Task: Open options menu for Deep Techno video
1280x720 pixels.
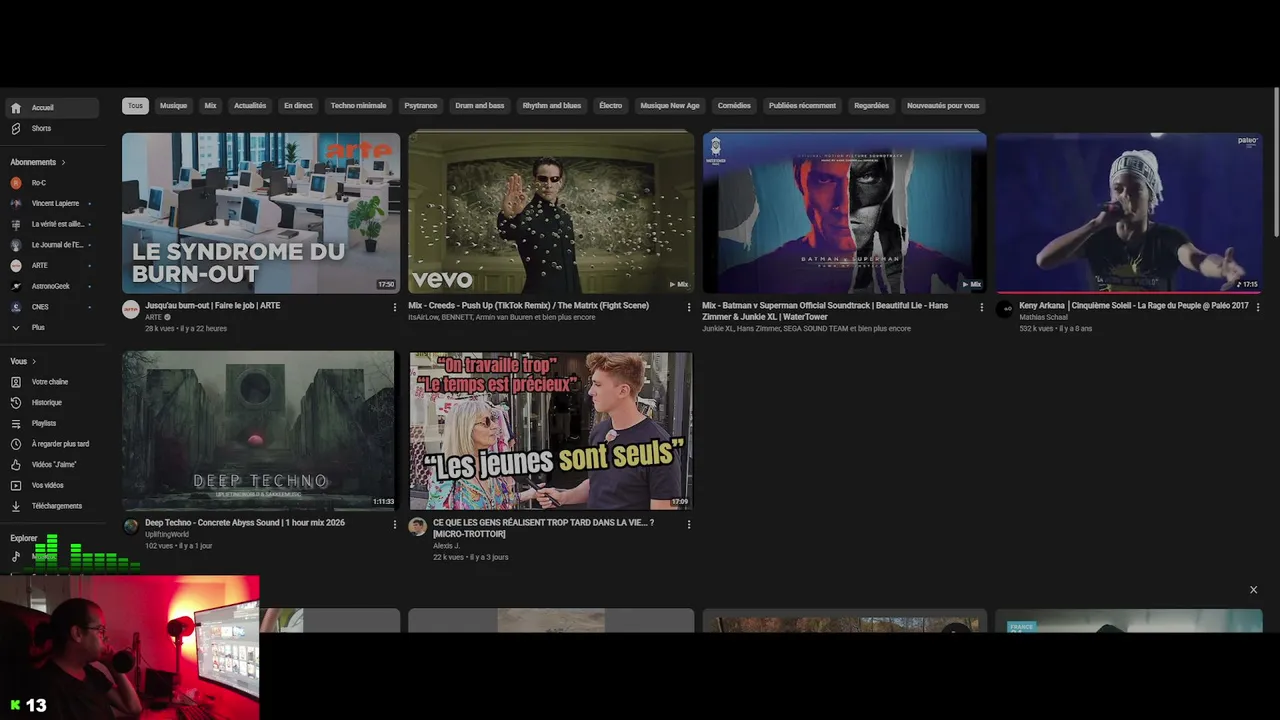Action: 394,524
